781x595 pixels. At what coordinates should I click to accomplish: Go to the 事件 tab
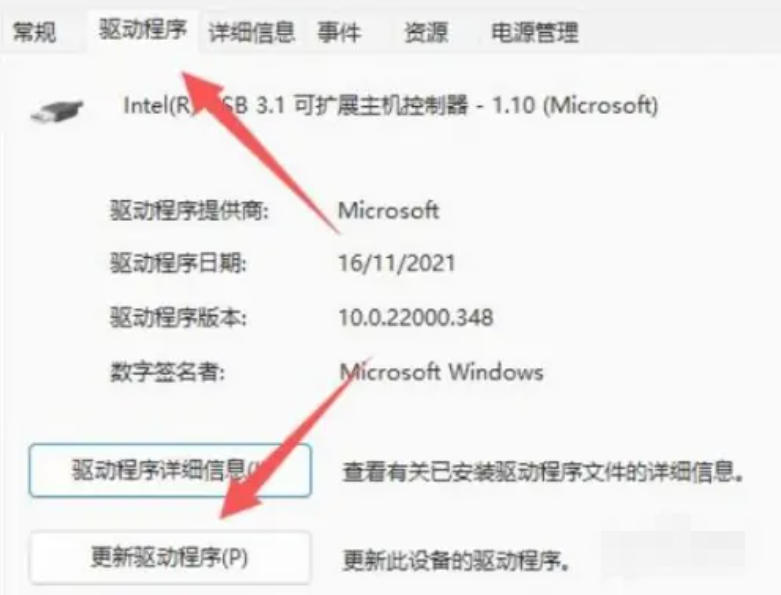click(339, 32)
